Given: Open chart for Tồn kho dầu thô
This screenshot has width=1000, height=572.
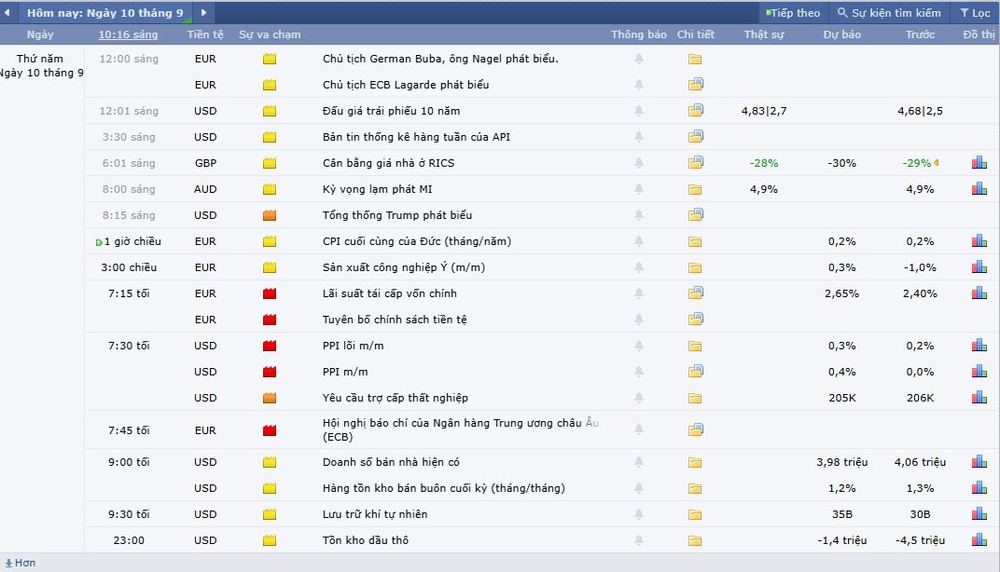Looking at the screenshot, I should pos(980,540).
